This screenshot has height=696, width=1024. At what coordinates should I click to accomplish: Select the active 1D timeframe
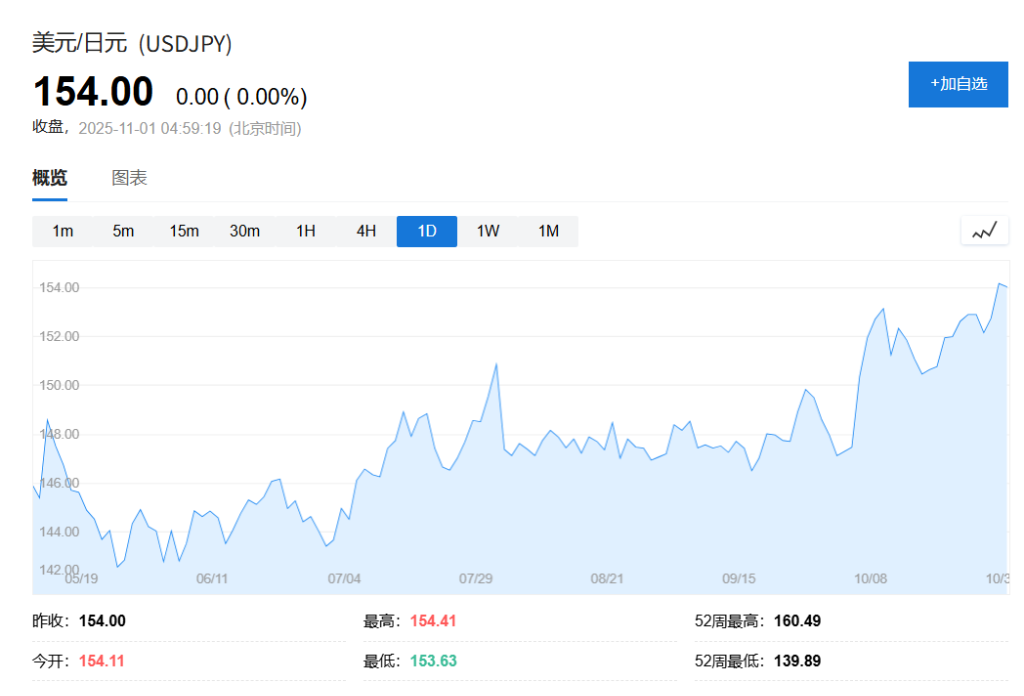(x=427, y=231)
